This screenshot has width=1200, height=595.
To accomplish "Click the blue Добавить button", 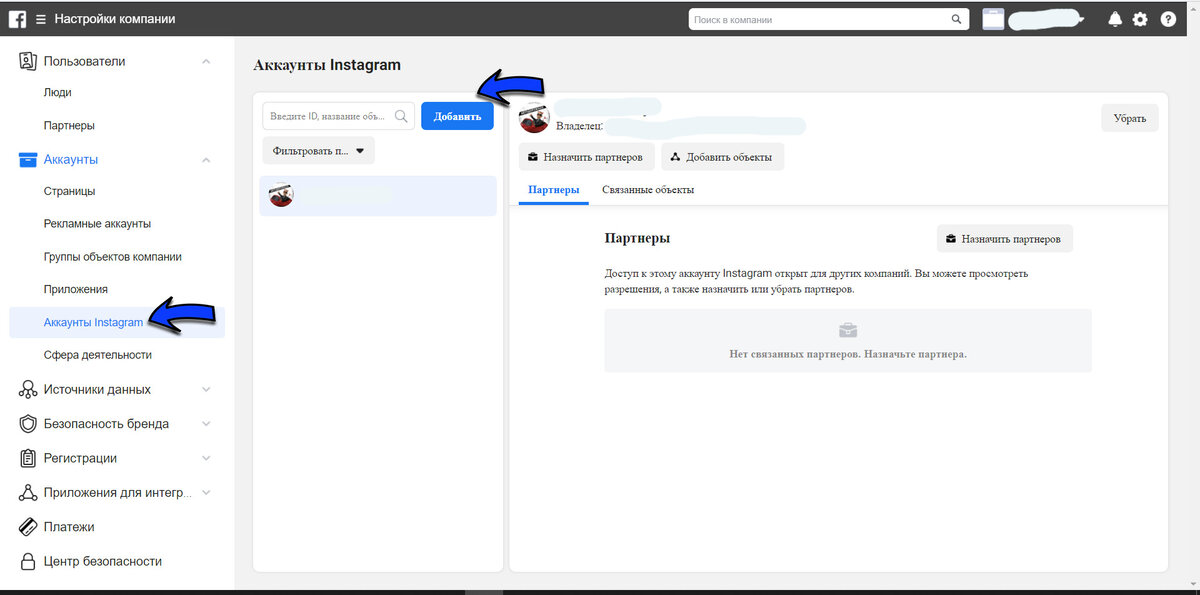I will 457,116.
